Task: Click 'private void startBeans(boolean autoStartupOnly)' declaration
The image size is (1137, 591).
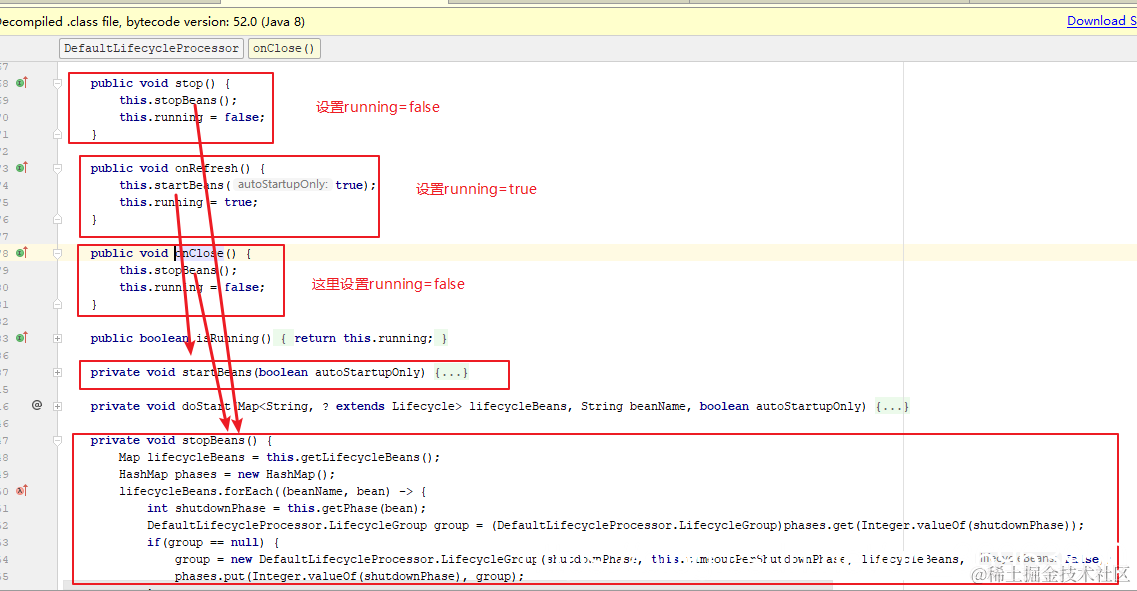Action: 257,373
